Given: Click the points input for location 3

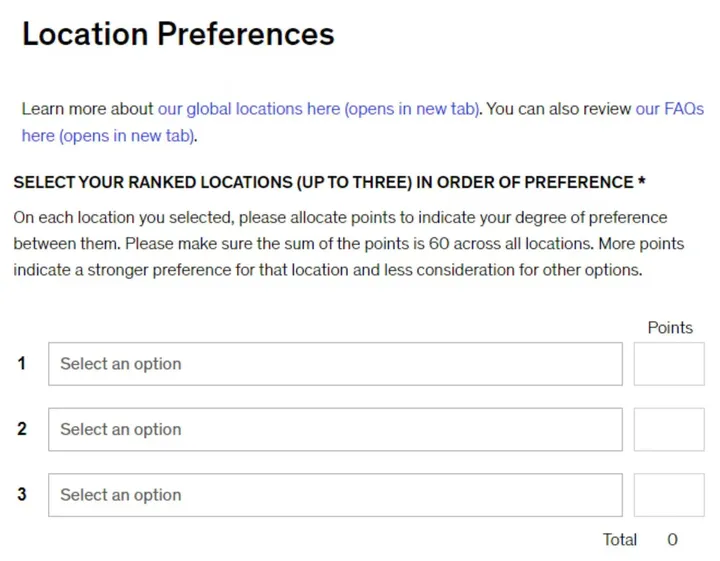Looking at the screenshot, I should pyautogui.click(x=669, y=495).
